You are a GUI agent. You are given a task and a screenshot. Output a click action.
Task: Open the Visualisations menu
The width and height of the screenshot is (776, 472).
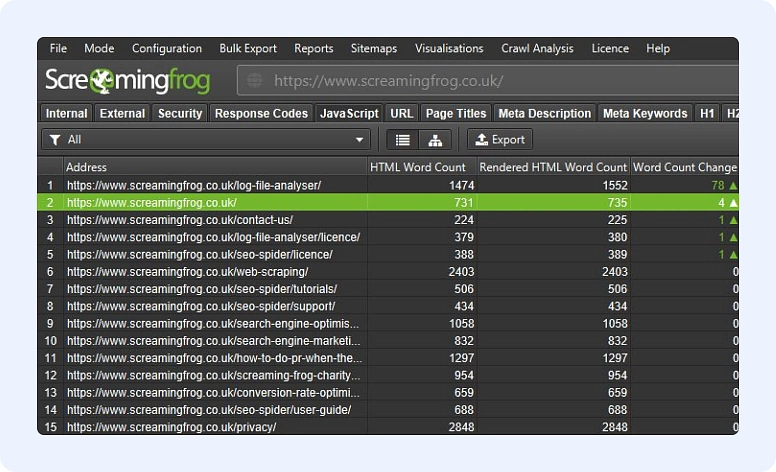449,48
